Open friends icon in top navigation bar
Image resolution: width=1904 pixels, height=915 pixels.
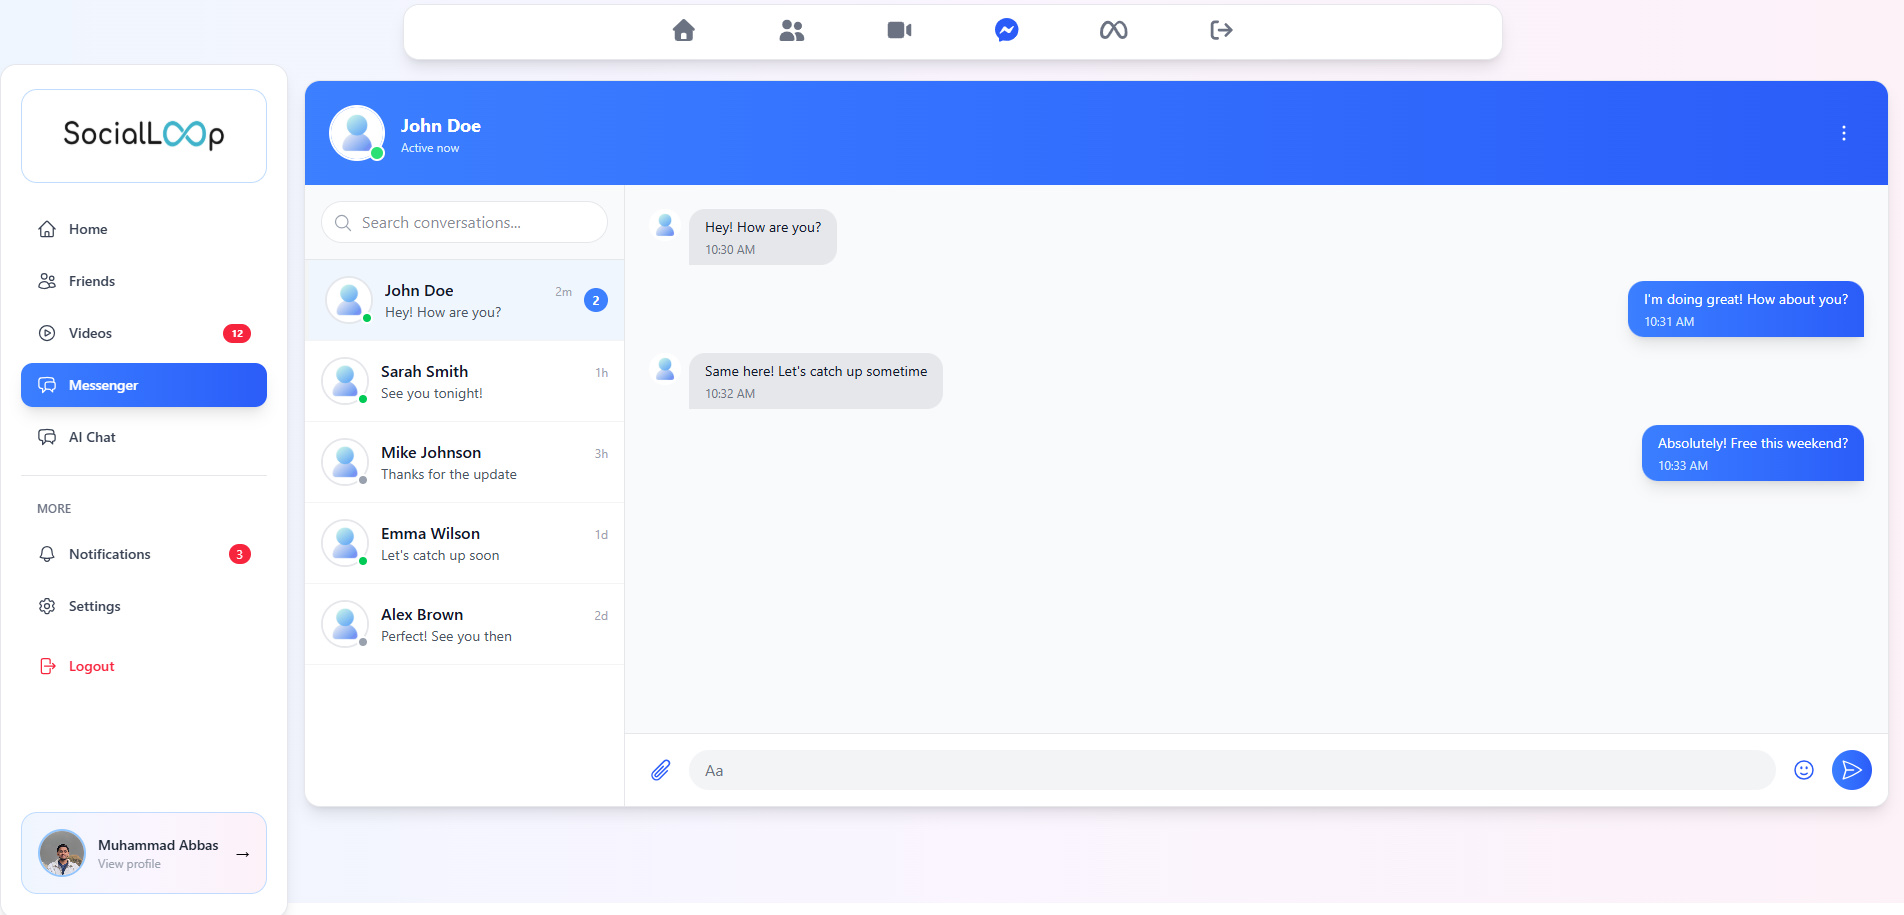[791, 31]
